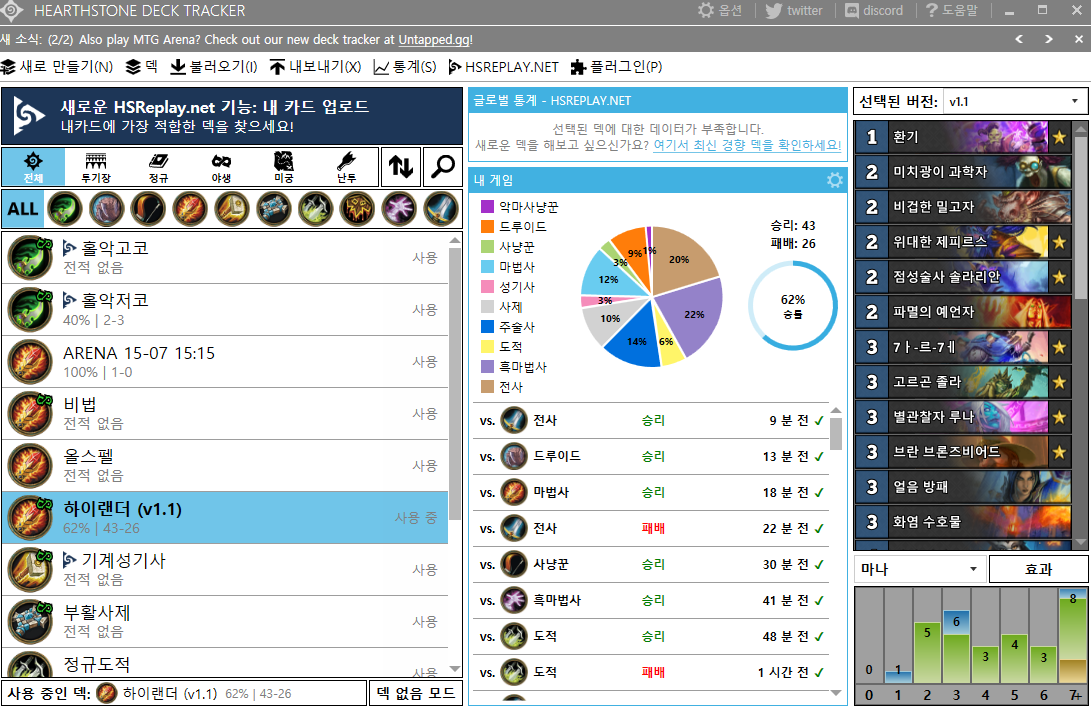Filter decks by Warlock class icon
Image resolution: width=1091 pixels, height=709 pixels.
coord(399,209)
